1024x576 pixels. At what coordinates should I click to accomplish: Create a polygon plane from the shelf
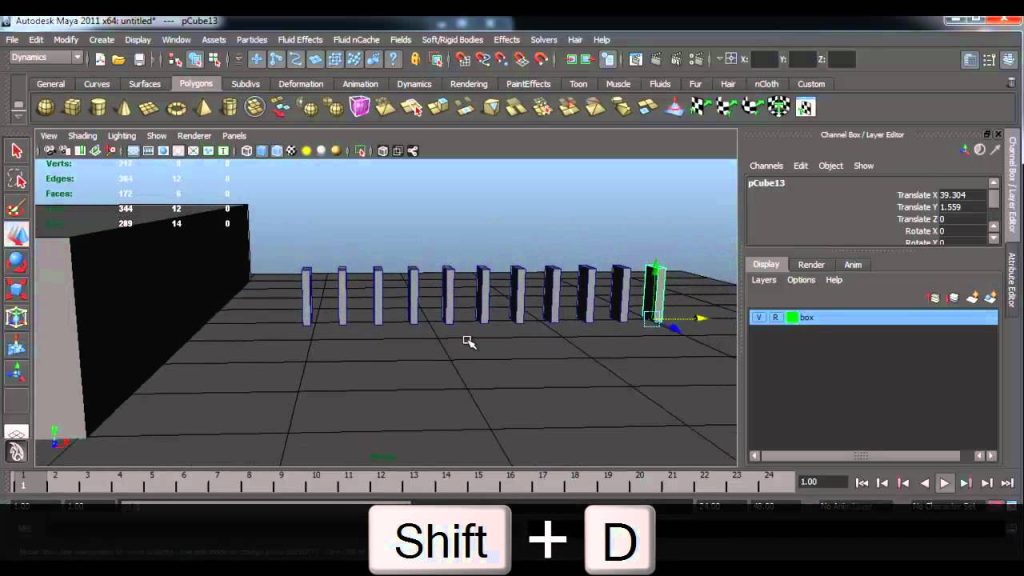pyautogui.click(x=150, y=107)
